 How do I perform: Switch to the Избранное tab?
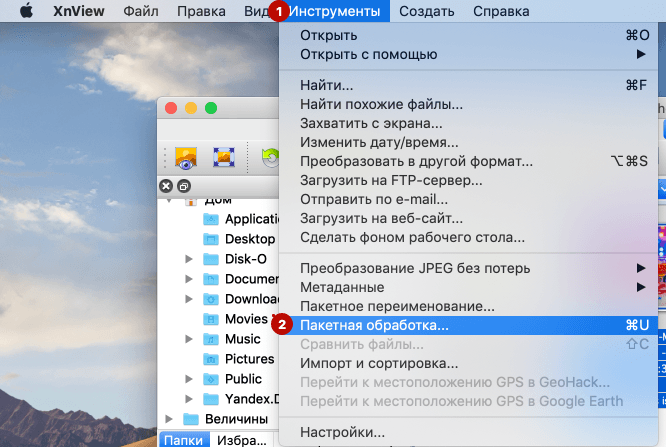click(x=241, y=440)
